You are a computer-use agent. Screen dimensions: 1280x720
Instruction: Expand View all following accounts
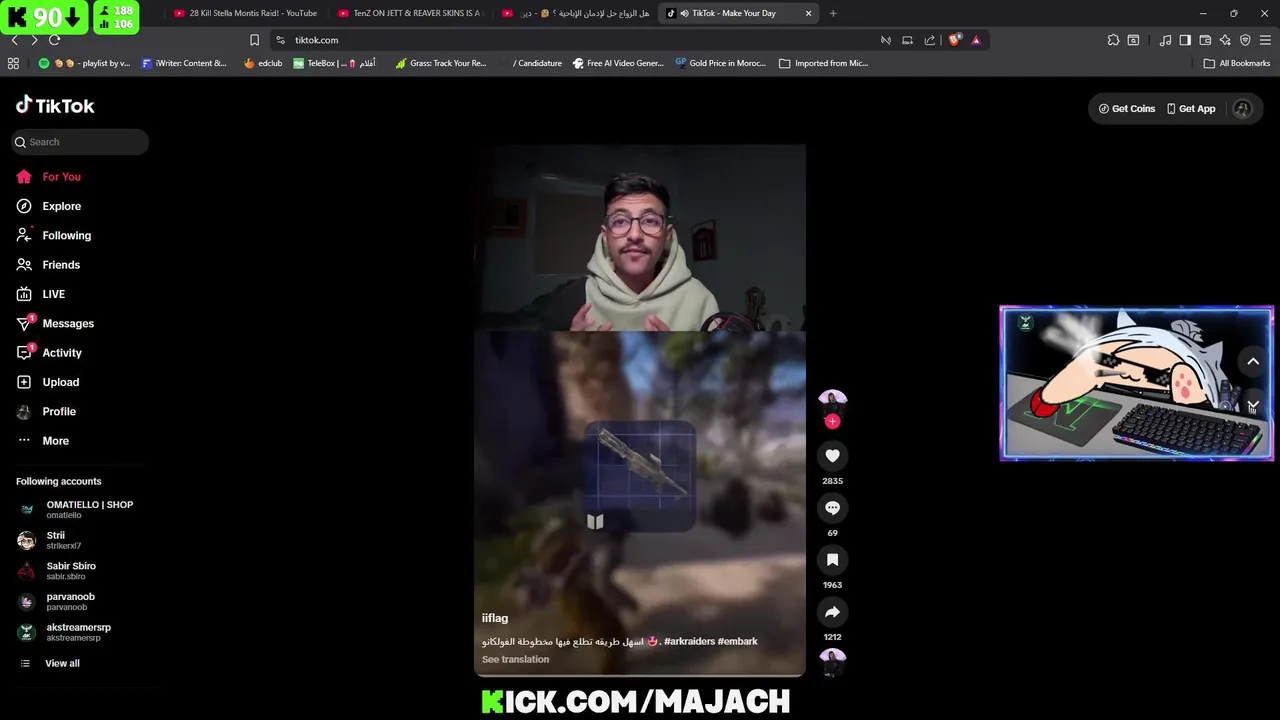51,664
